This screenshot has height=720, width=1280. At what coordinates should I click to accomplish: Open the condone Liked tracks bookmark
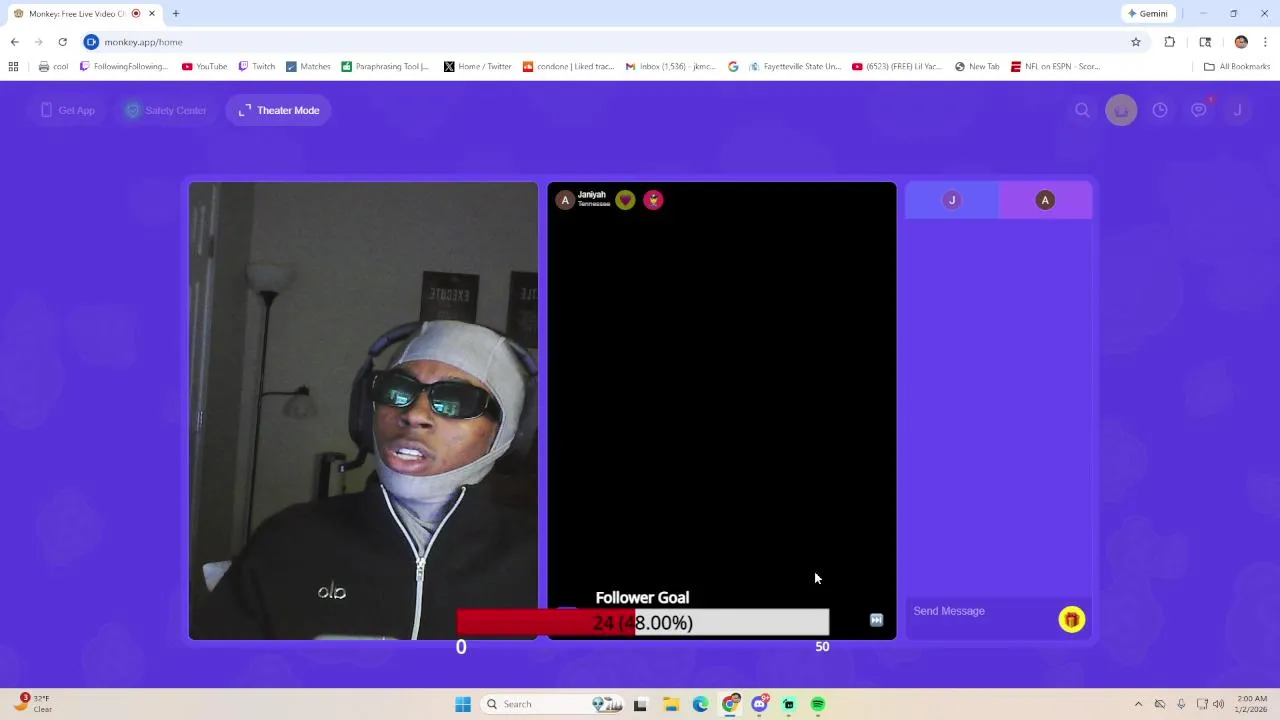[568, 67]
